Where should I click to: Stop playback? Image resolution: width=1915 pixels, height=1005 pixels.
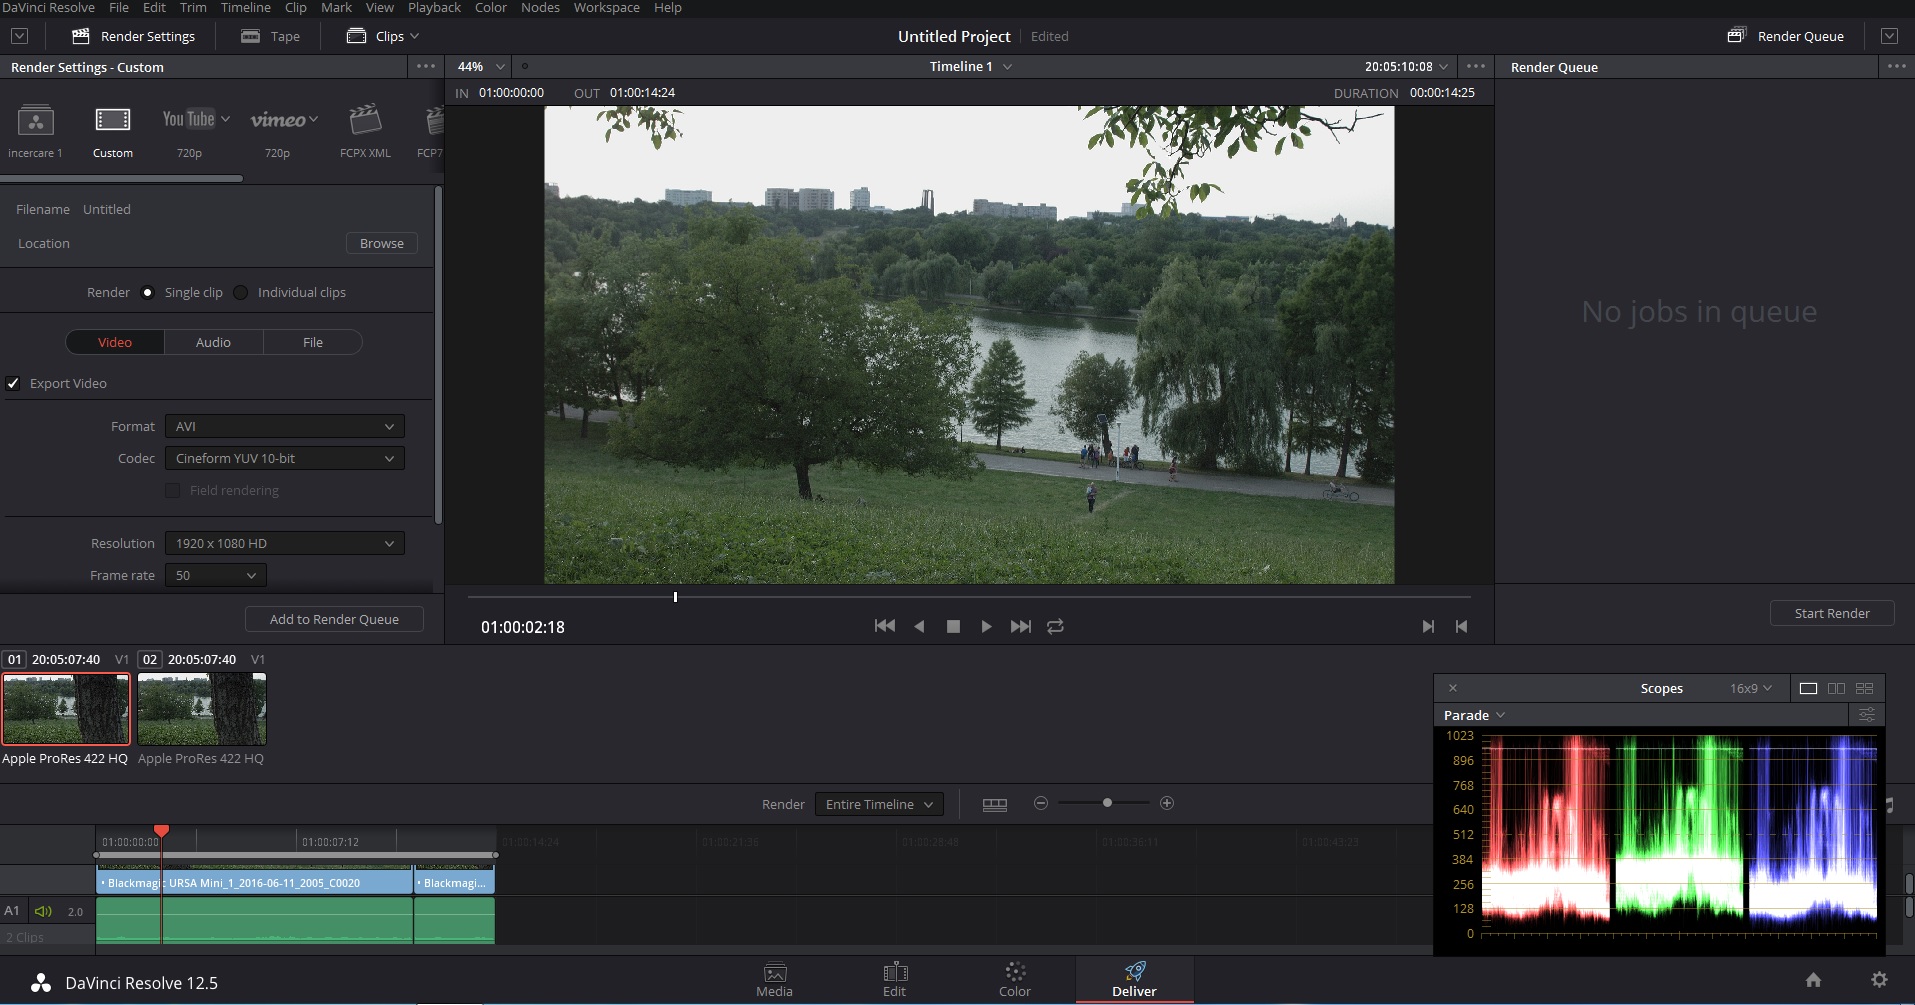point(953,626)
